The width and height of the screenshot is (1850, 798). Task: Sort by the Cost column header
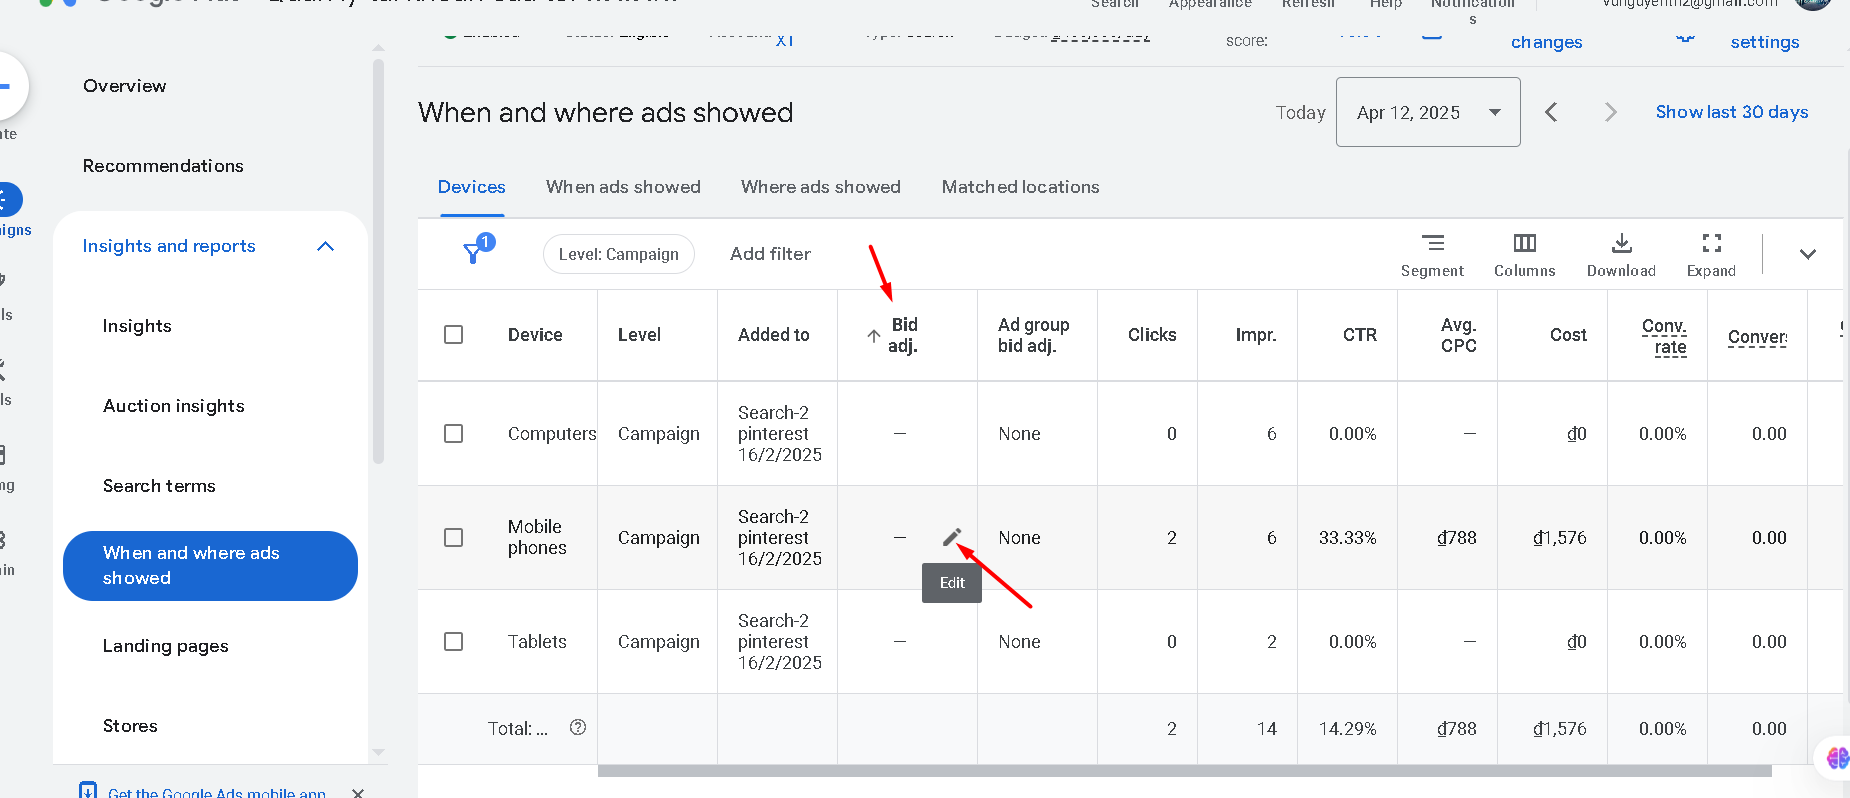click(x=1568, y=335)
